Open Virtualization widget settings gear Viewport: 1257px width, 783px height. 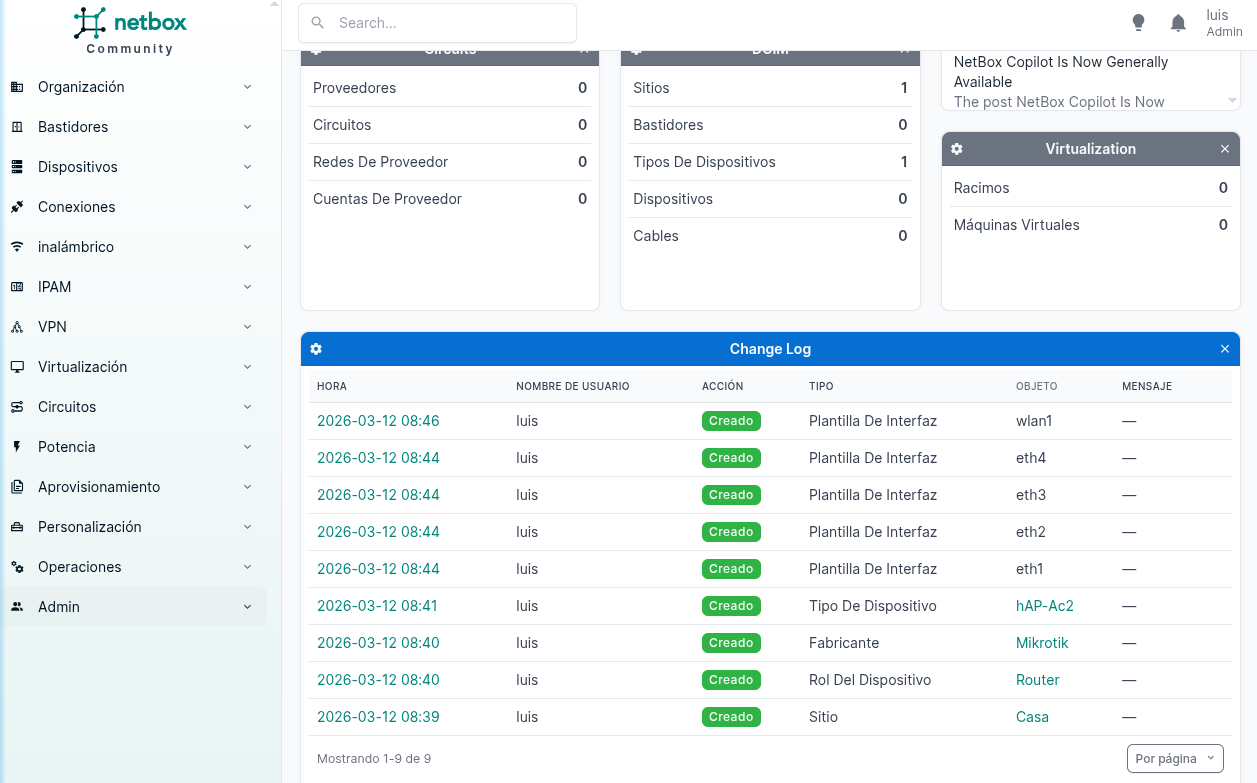point(957,149)
